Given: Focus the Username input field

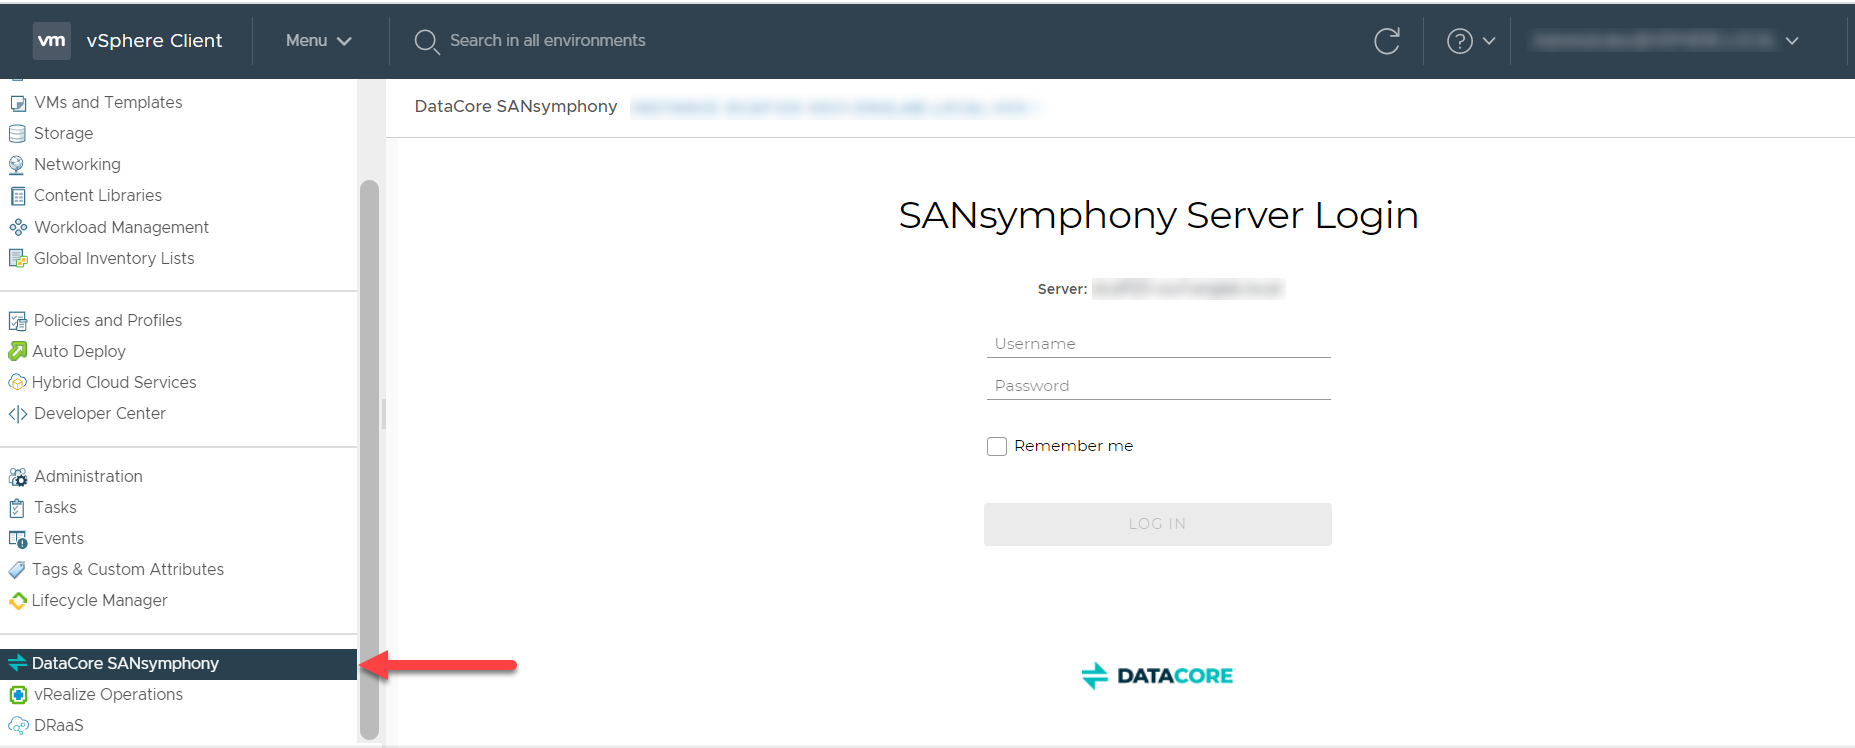Looking at the screenshot, I should click(x=1158, y=344).
